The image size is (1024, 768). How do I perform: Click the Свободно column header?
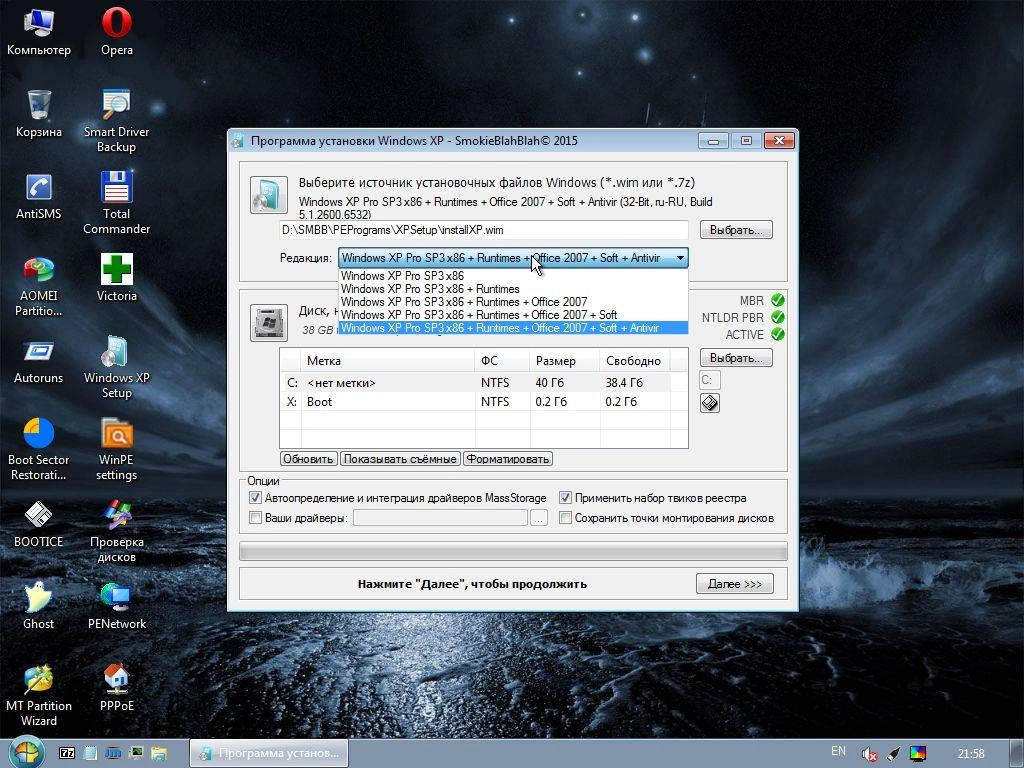[x=634, y=360]
